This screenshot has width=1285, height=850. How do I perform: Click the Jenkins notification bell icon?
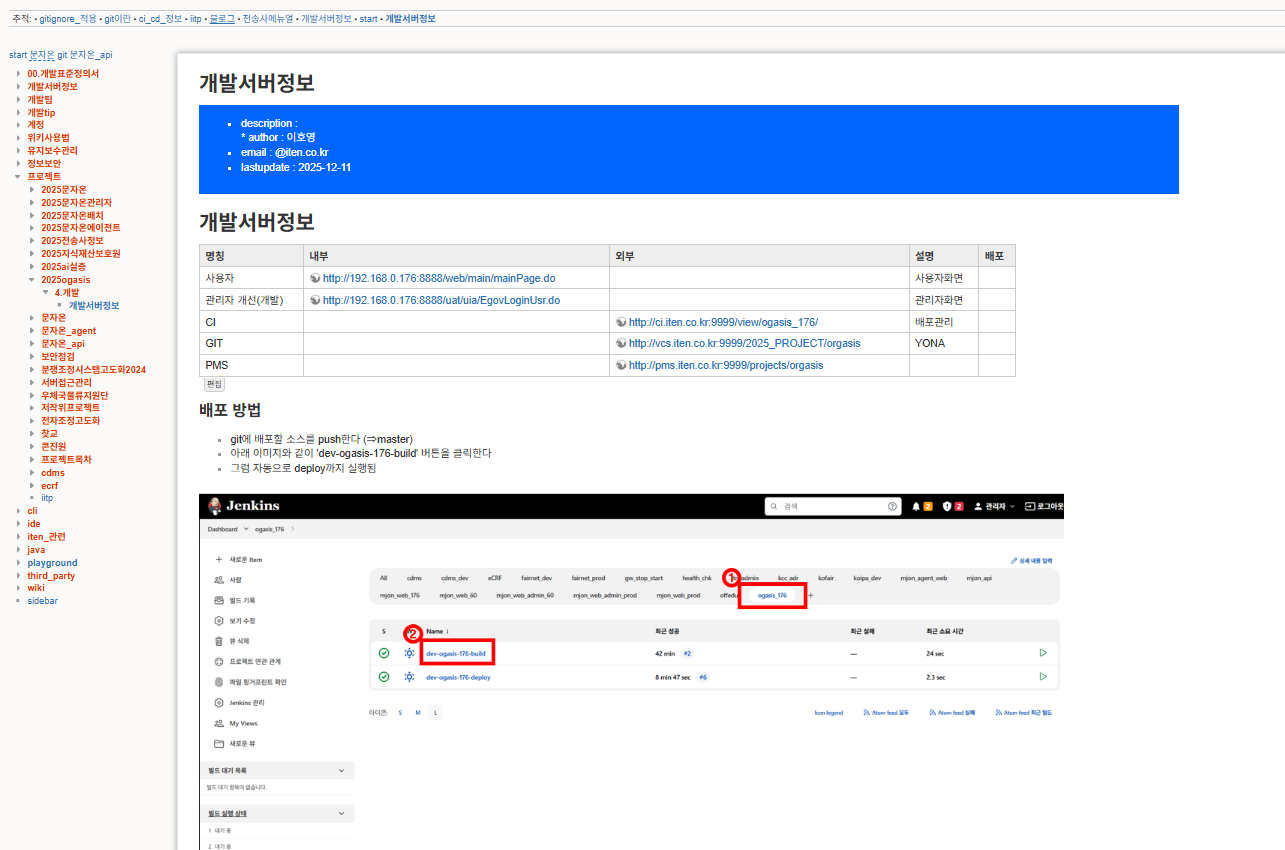pyautogui.click(x=916, y=507)
